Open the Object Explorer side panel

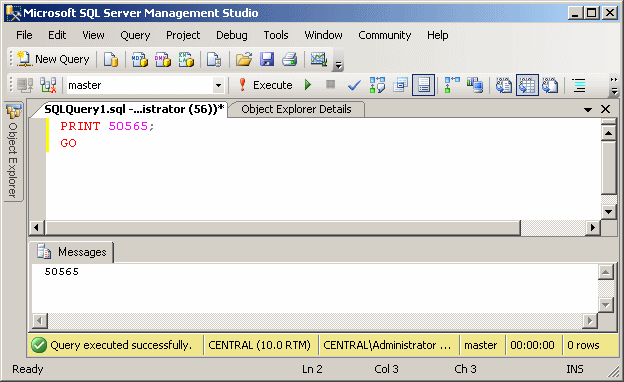14,151
